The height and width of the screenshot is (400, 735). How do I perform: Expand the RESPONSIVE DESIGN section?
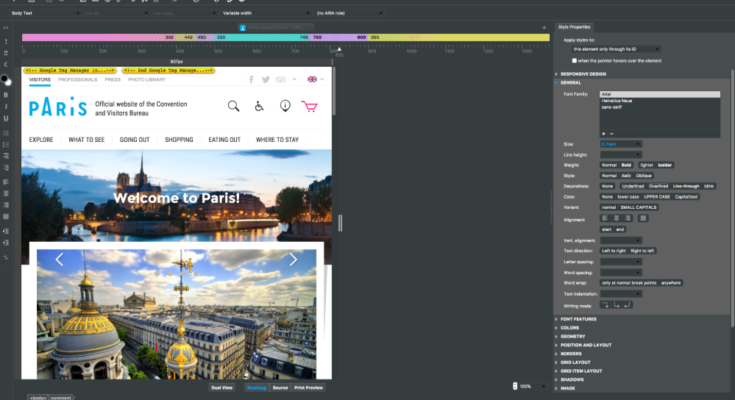(583, 74)
